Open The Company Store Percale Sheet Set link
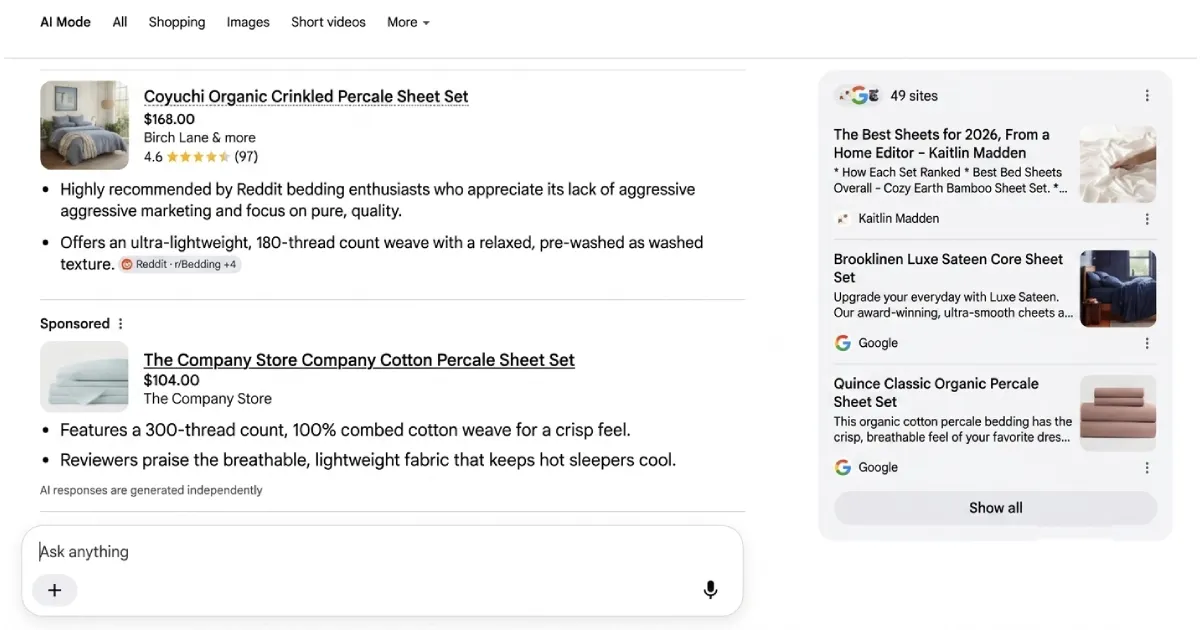Screen dimensions: 1200x630 pos(359,360)
